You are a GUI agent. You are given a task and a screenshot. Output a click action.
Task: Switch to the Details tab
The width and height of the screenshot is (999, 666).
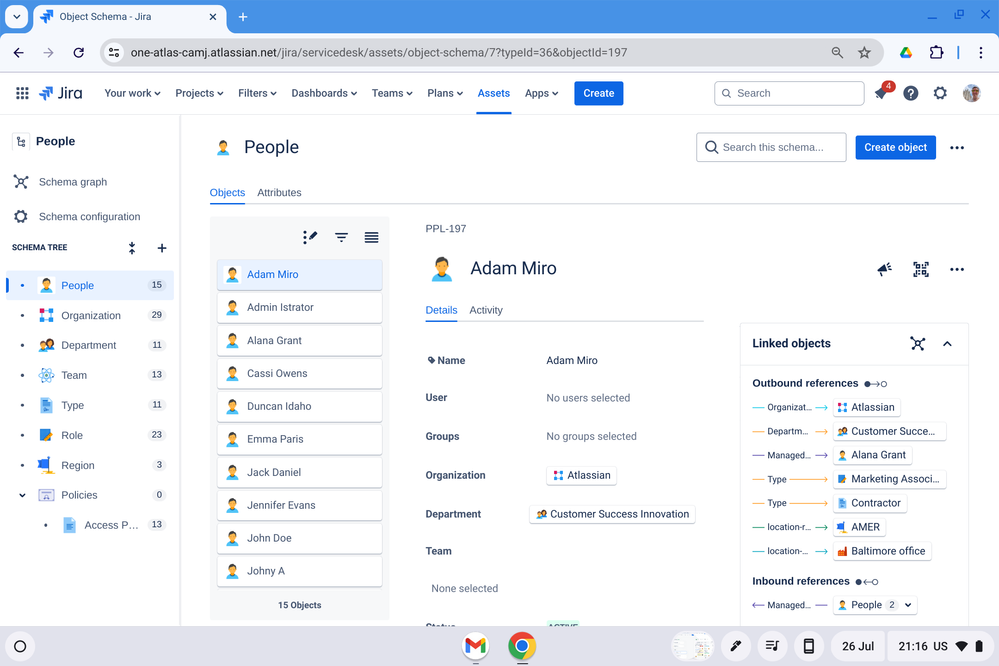(442, 310)
